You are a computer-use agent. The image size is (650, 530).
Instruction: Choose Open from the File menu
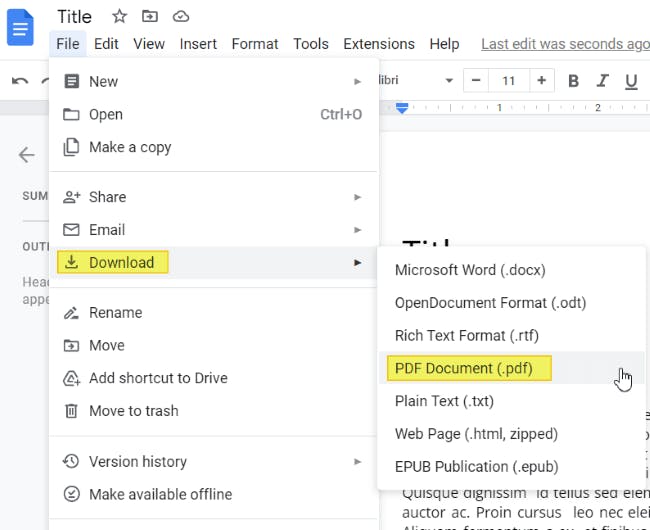click(x=213, y=114)
